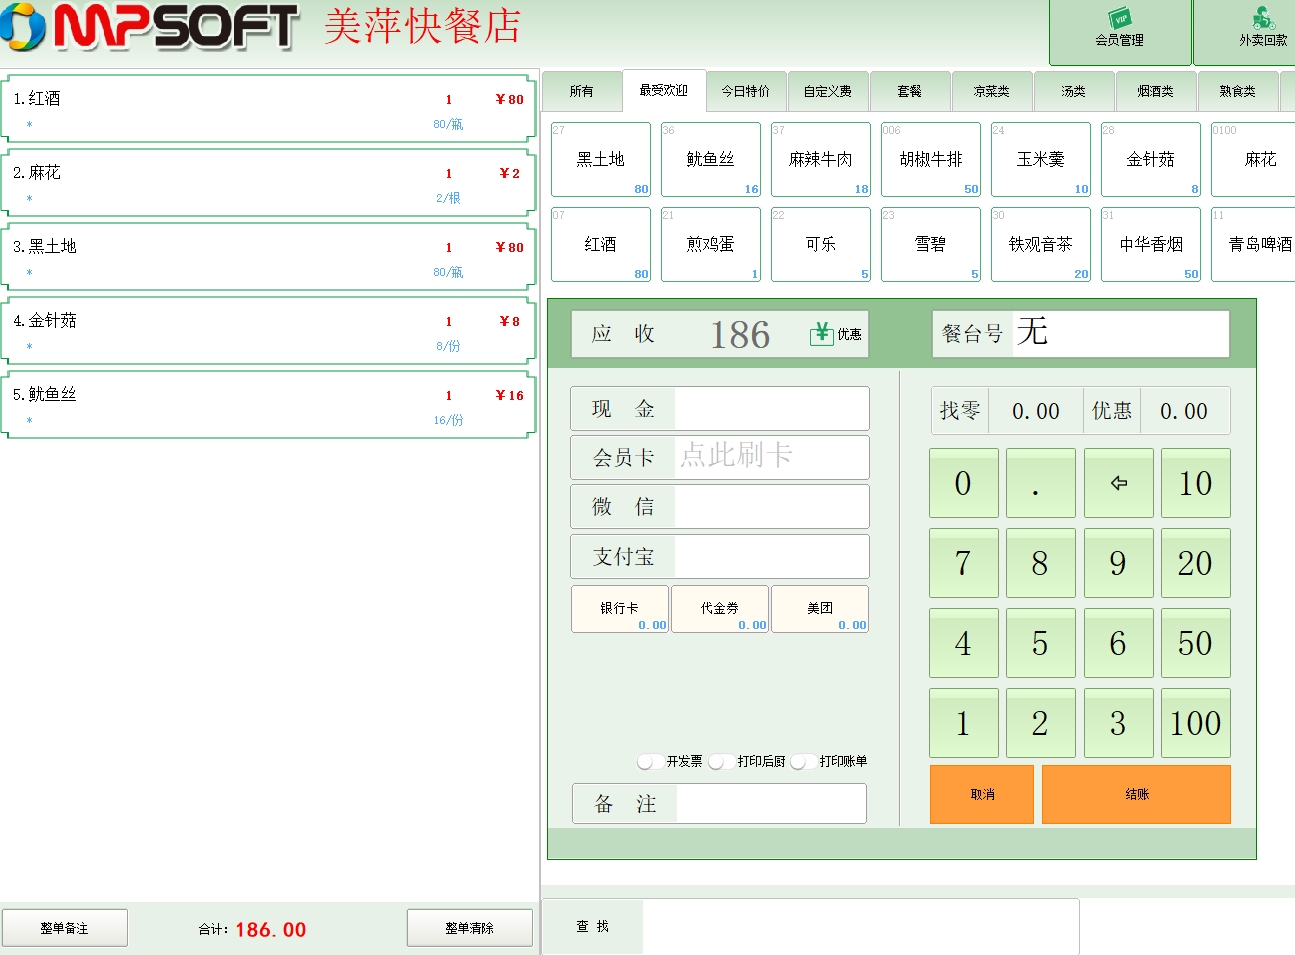Open the 套餐 category tab
This screenshot has height=955, width=1295.
(x=910, y=91)
